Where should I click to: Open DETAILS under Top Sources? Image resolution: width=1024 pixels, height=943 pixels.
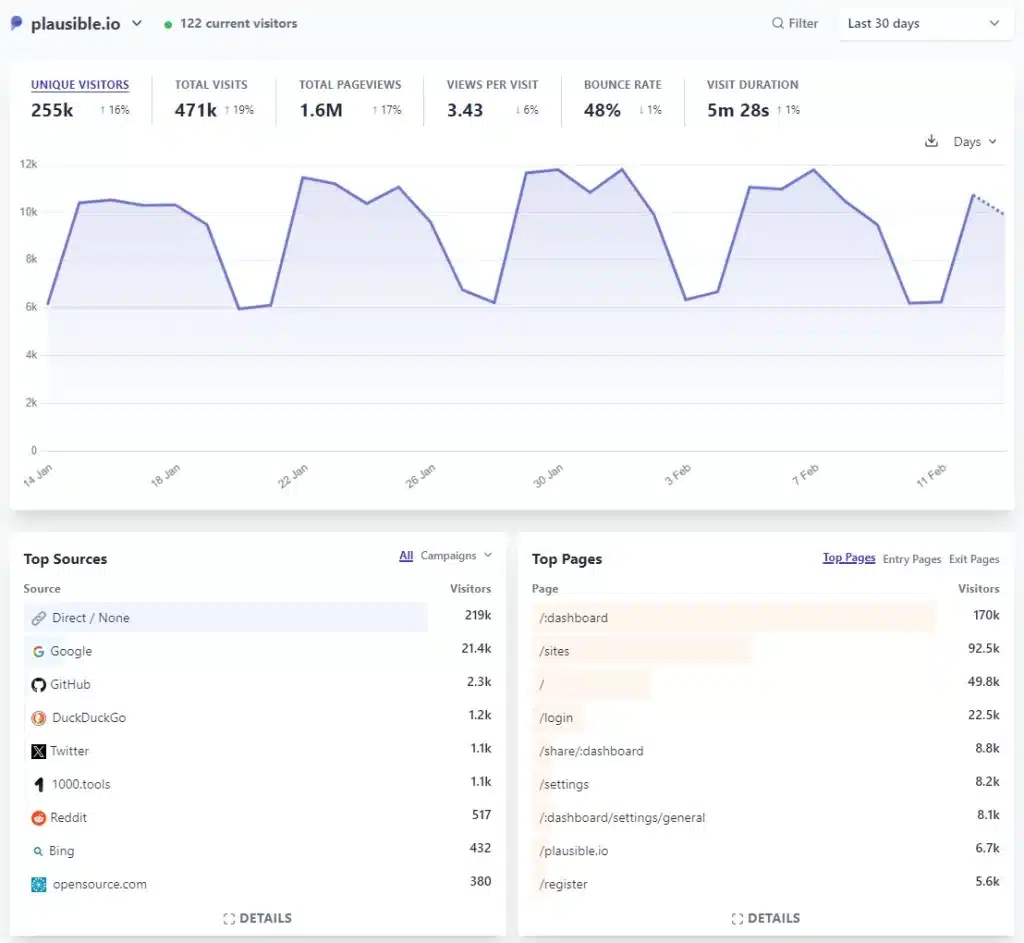click(x=257, y=918)
